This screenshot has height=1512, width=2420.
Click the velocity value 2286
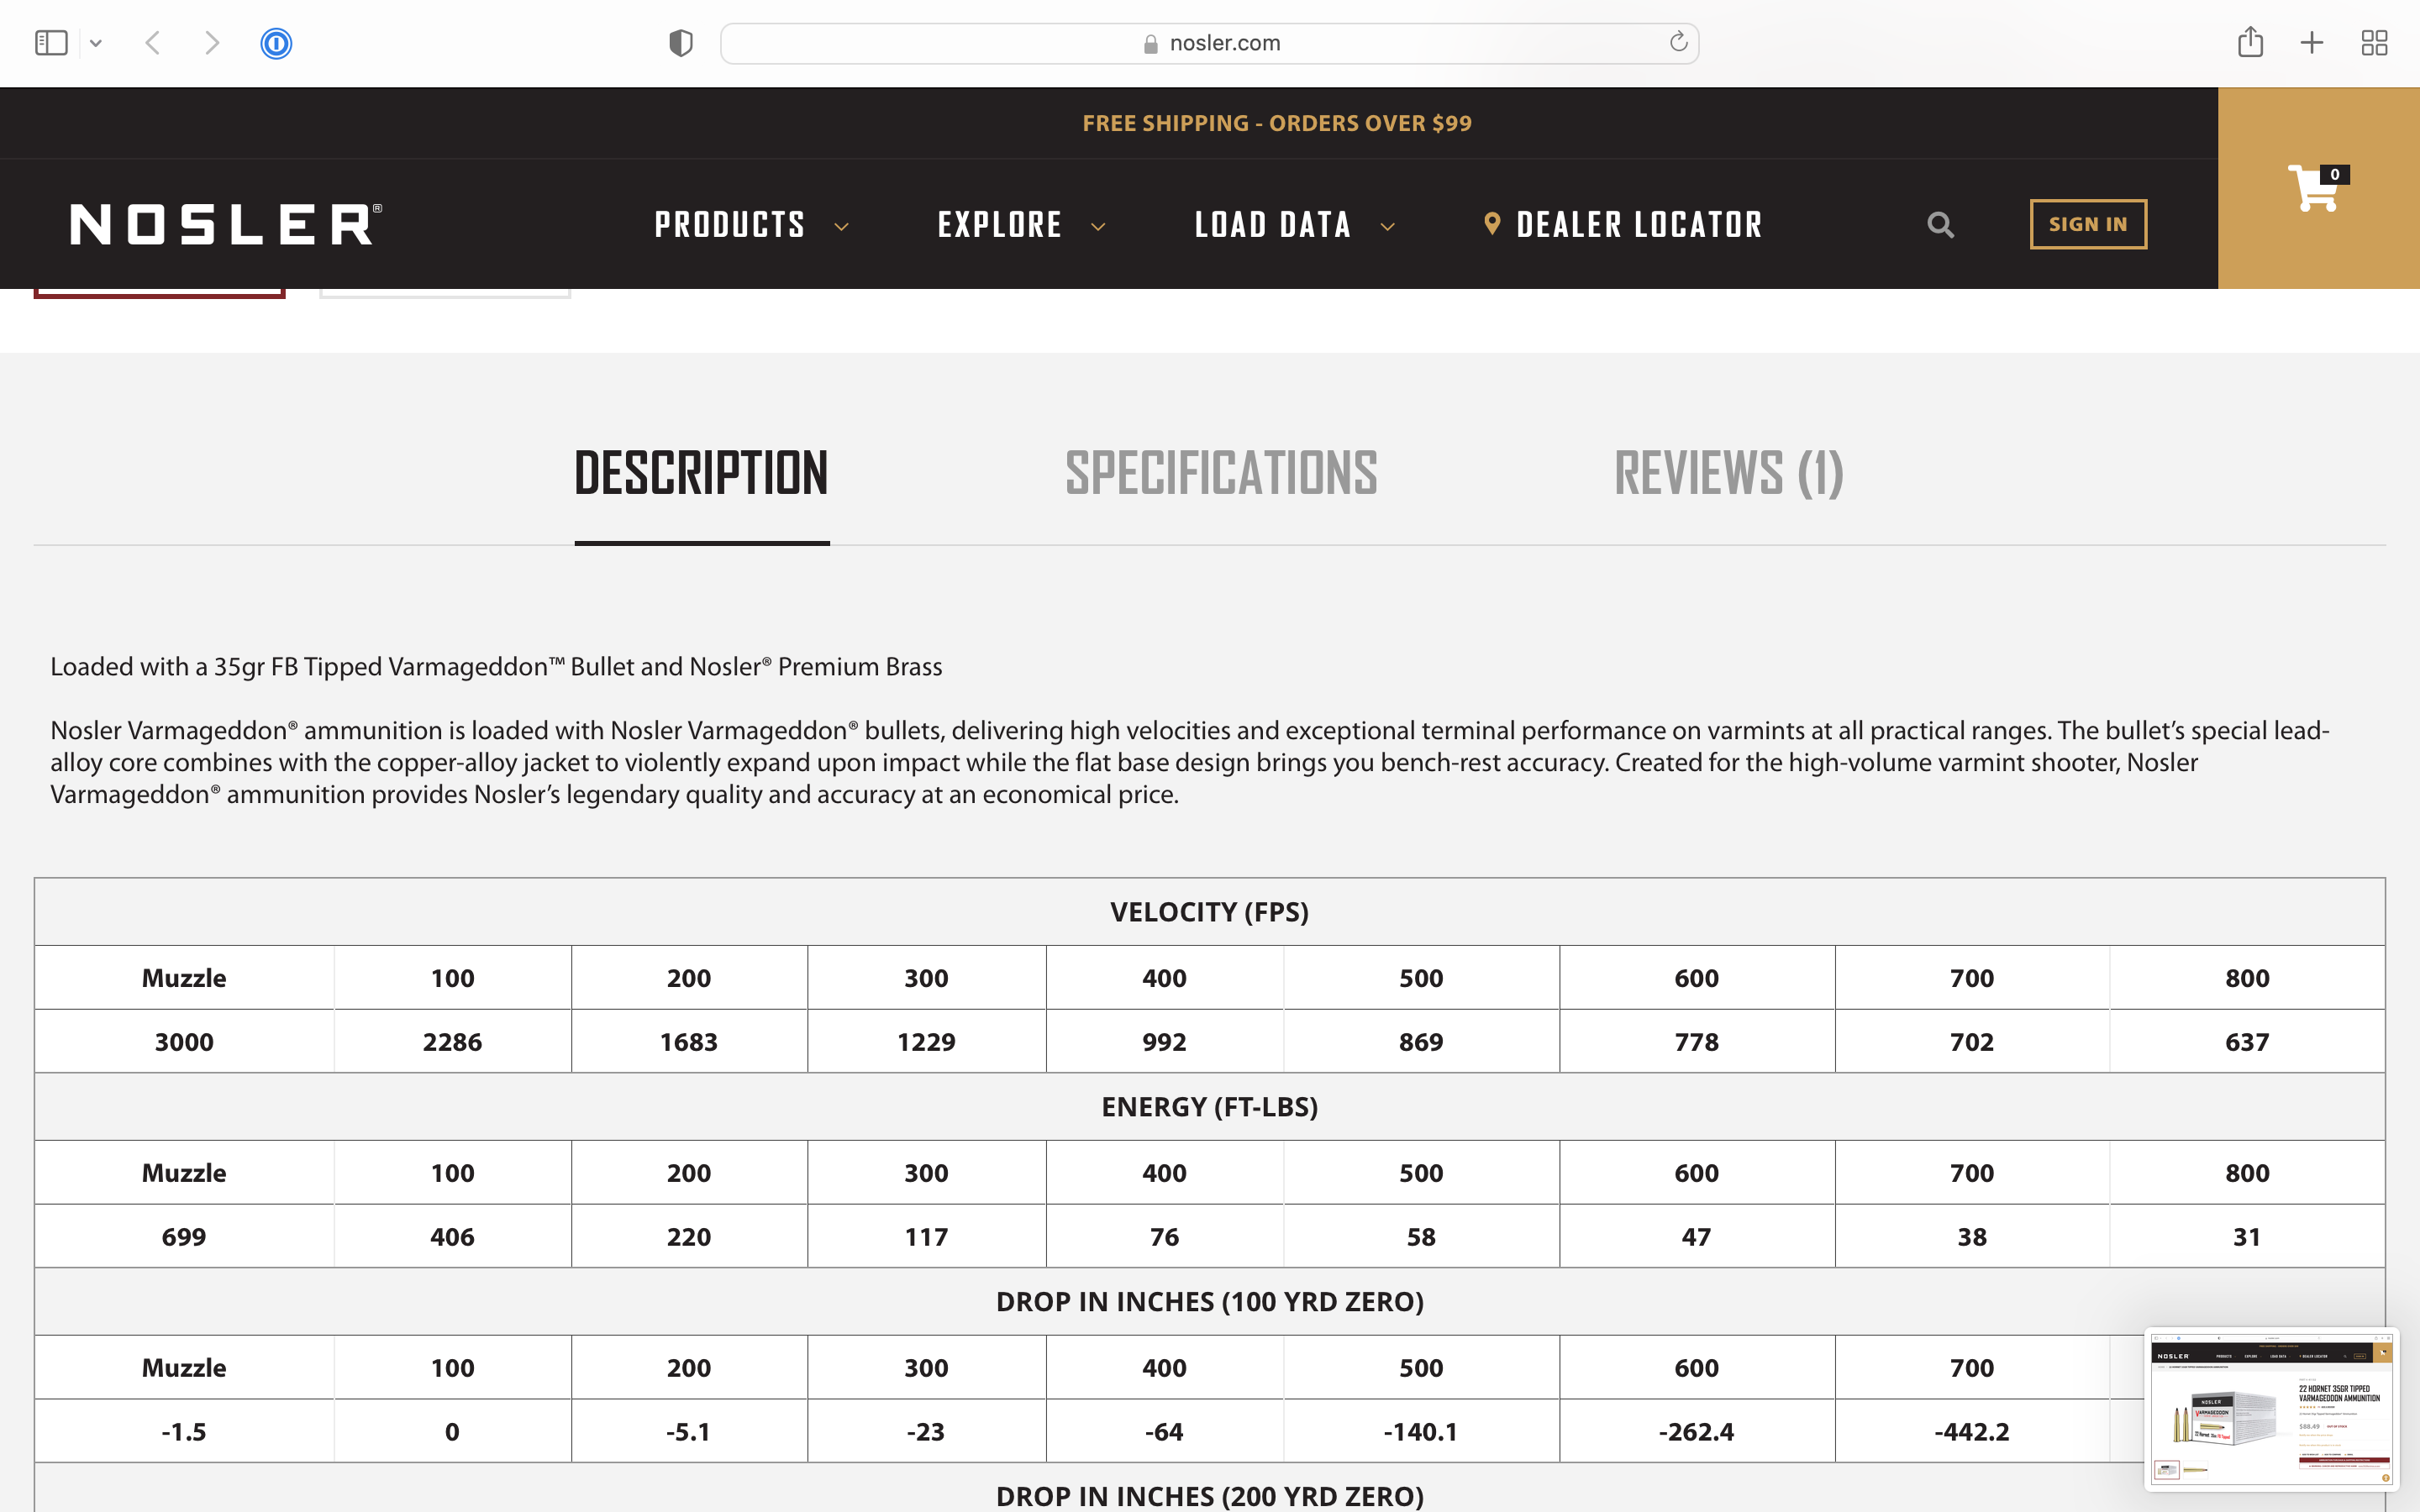452,1042
